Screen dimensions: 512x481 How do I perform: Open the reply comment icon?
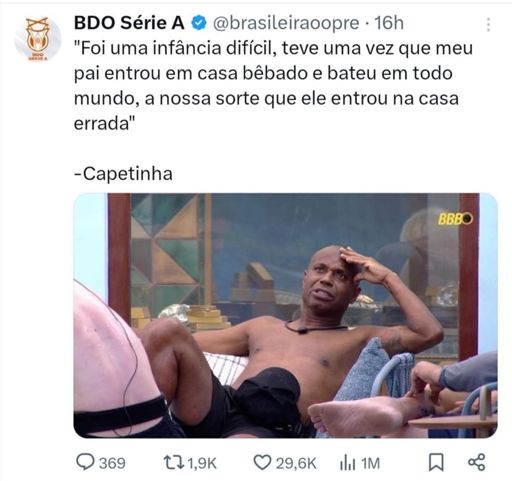[85, 462]
